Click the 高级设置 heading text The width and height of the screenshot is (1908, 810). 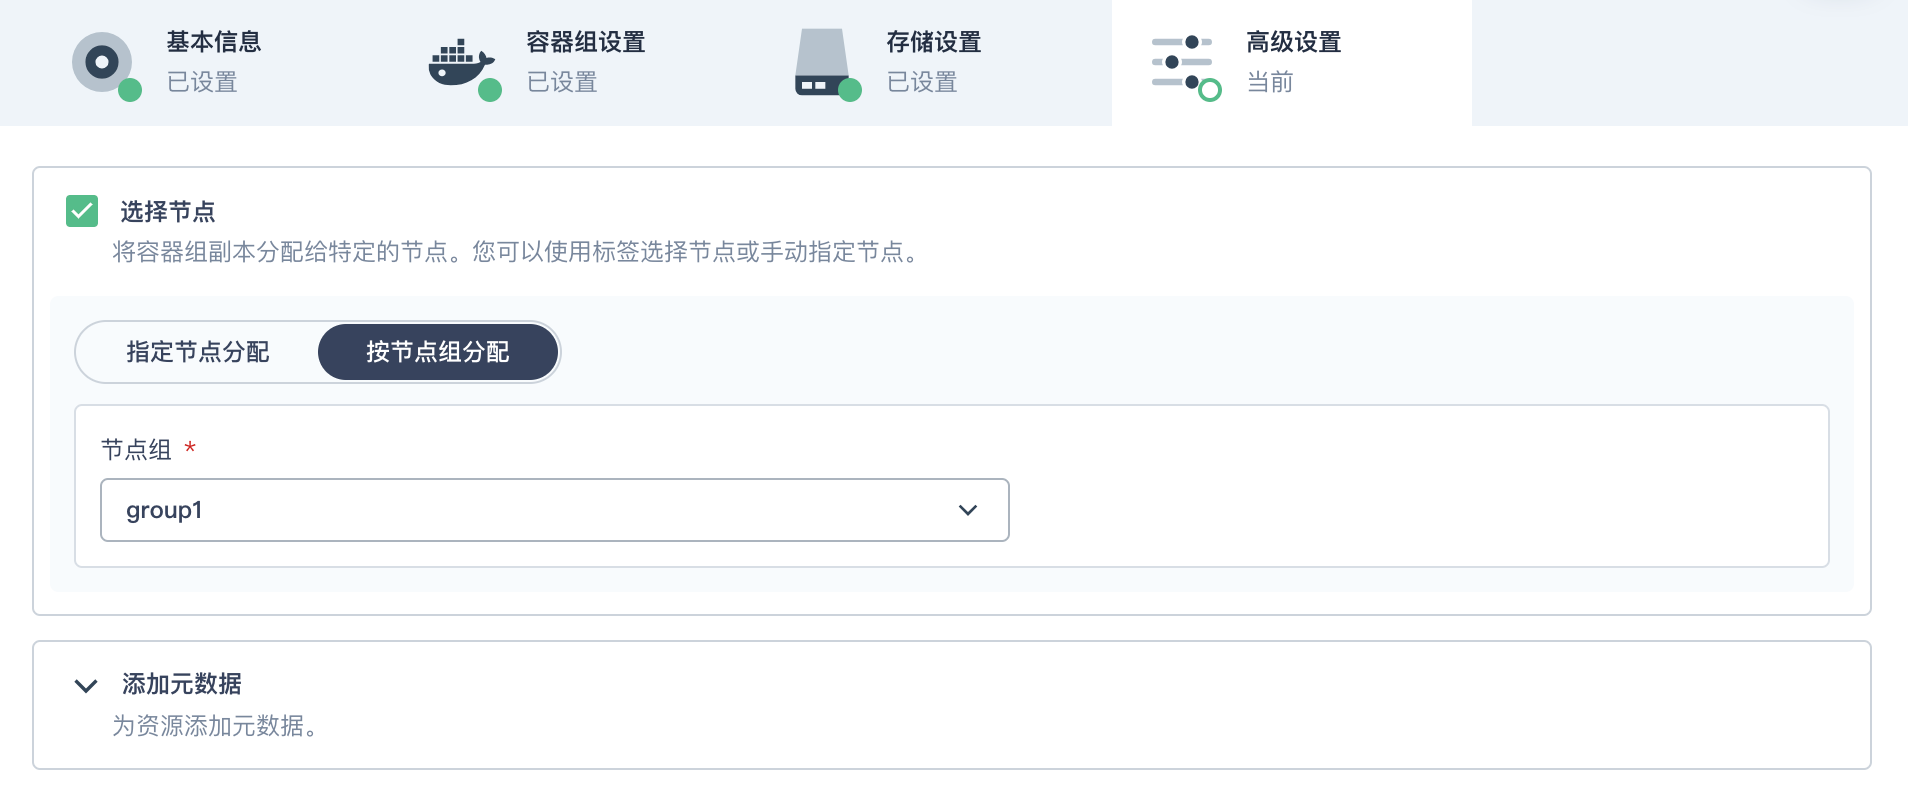tap(1294, 42)
